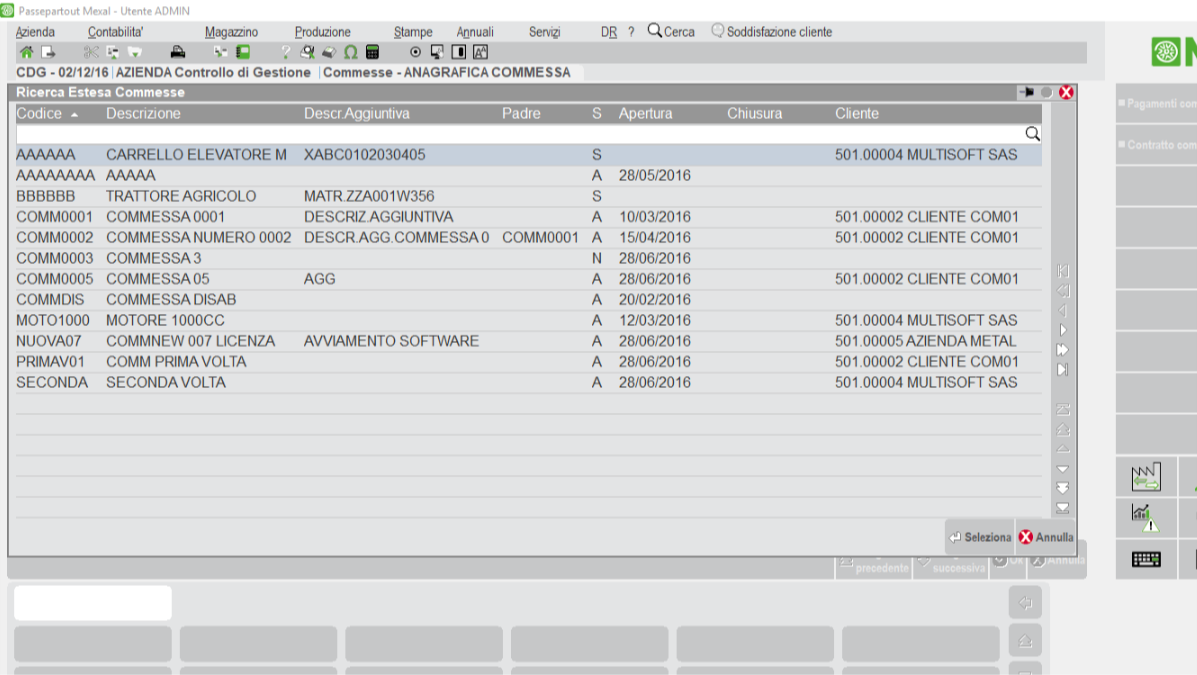The width and height of the screenshot is (1197, 675).
Task: Click the magnifier search icon in filter row
Action: click(1032, 134)
